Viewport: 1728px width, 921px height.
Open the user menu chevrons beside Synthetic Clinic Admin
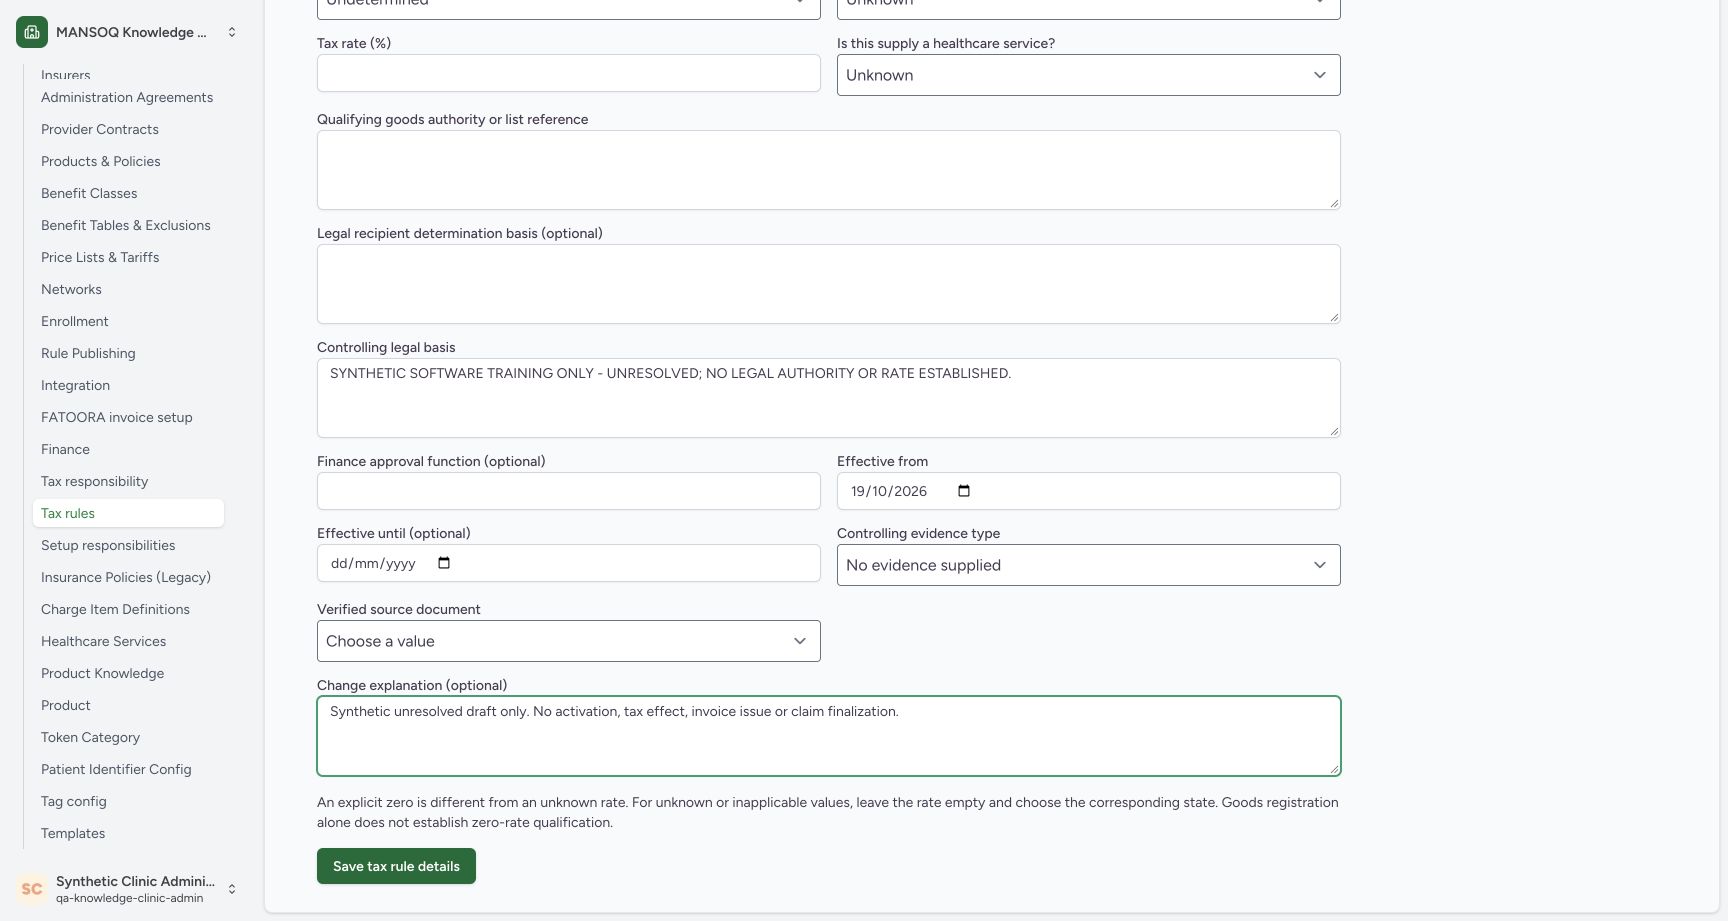pyautogui.click(x=232, y=889)
